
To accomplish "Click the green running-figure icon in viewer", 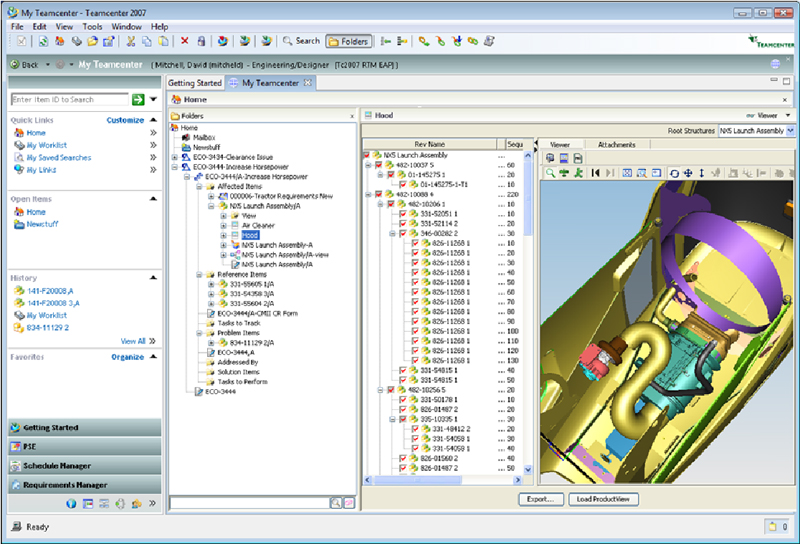I will (578, 173).
